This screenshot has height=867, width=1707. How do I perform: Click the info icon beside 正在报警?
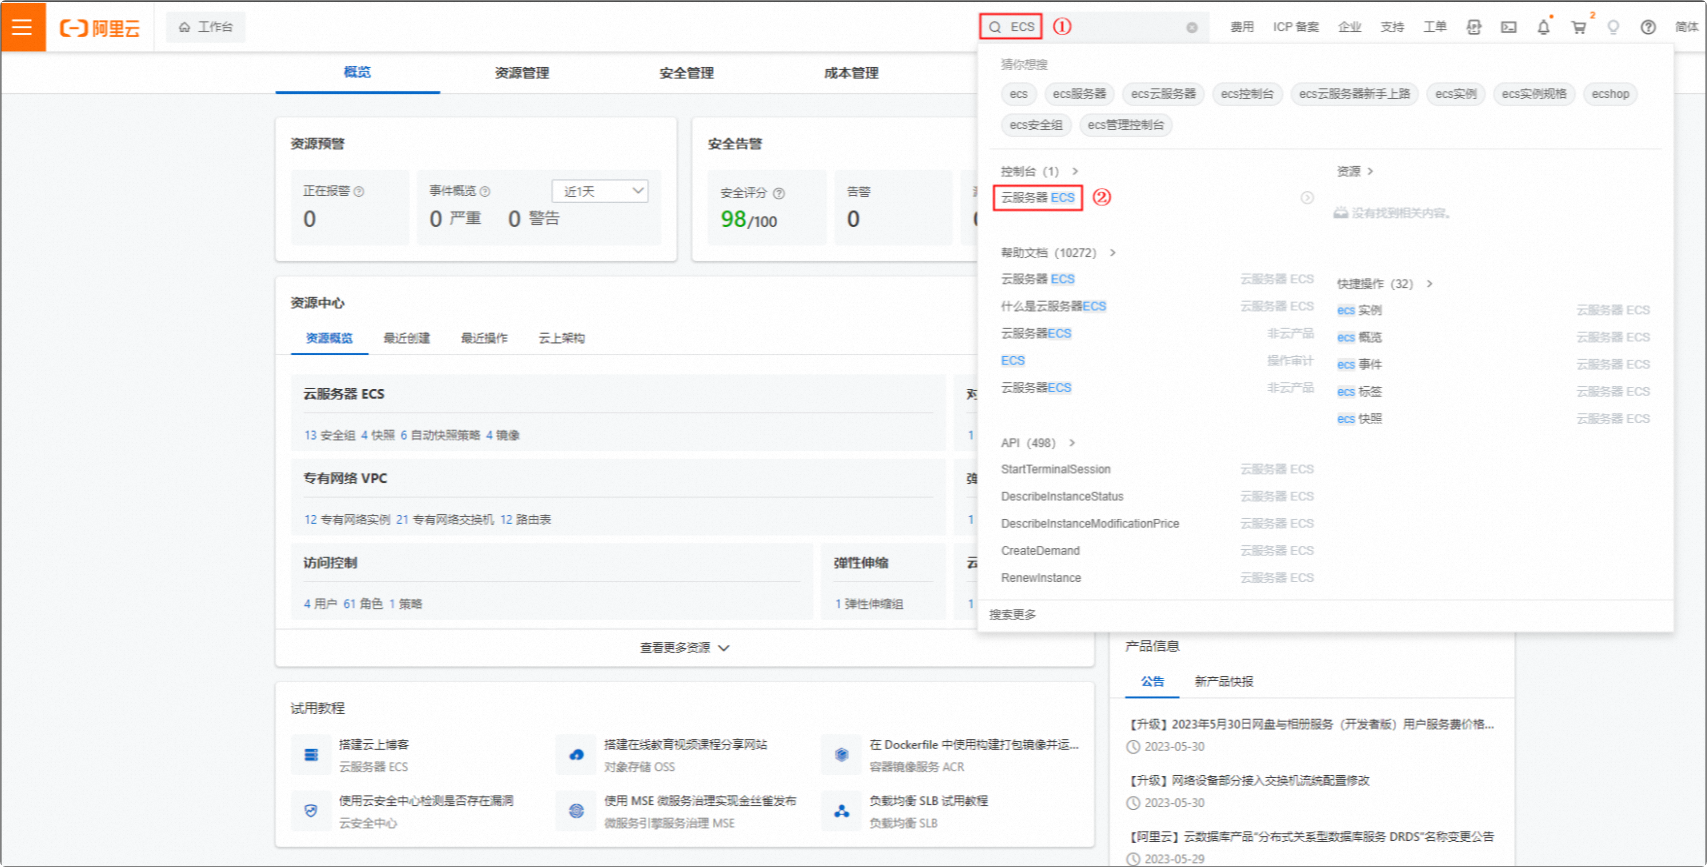click(x=359, y=191)
